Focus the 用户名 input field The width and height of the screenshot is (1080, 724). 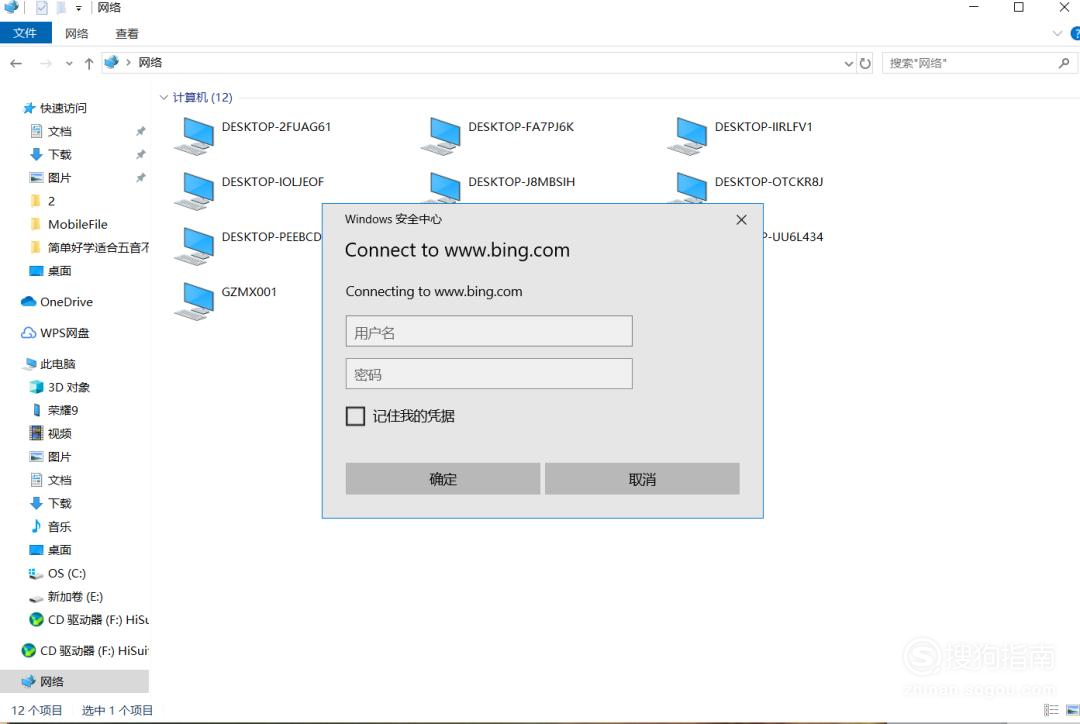point(489,331)
